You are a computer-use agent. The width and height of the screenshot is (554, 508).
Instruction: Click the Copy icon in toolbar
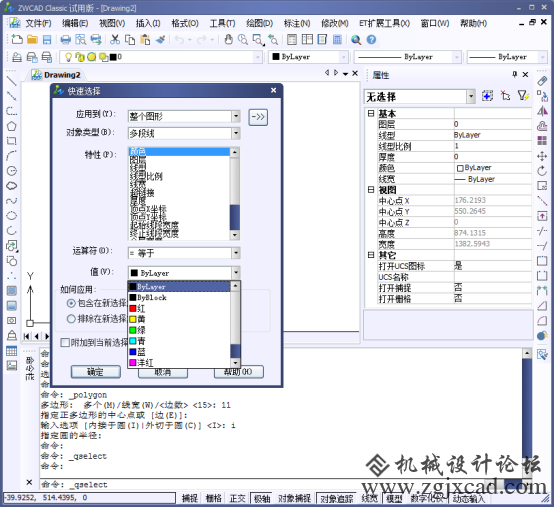pyautogui.click(x=130, y=40)
